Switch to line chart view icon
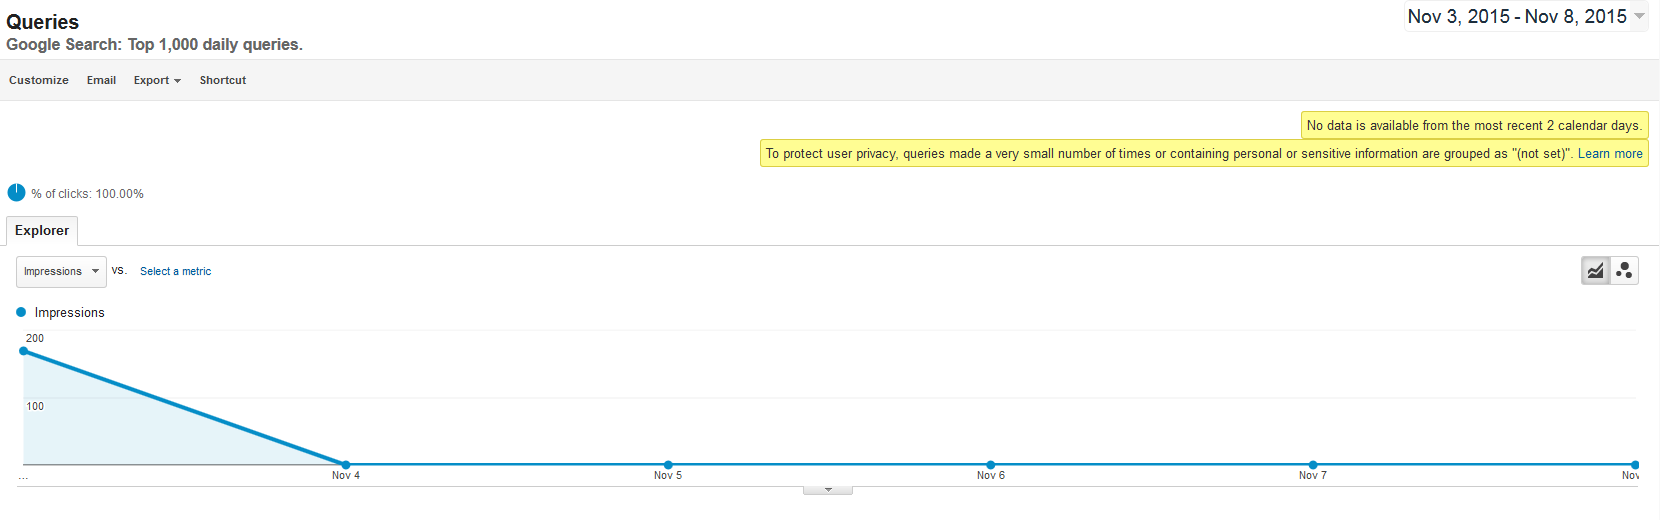This screenshot has height=520, width=1660. click(x=1595, y=271)
